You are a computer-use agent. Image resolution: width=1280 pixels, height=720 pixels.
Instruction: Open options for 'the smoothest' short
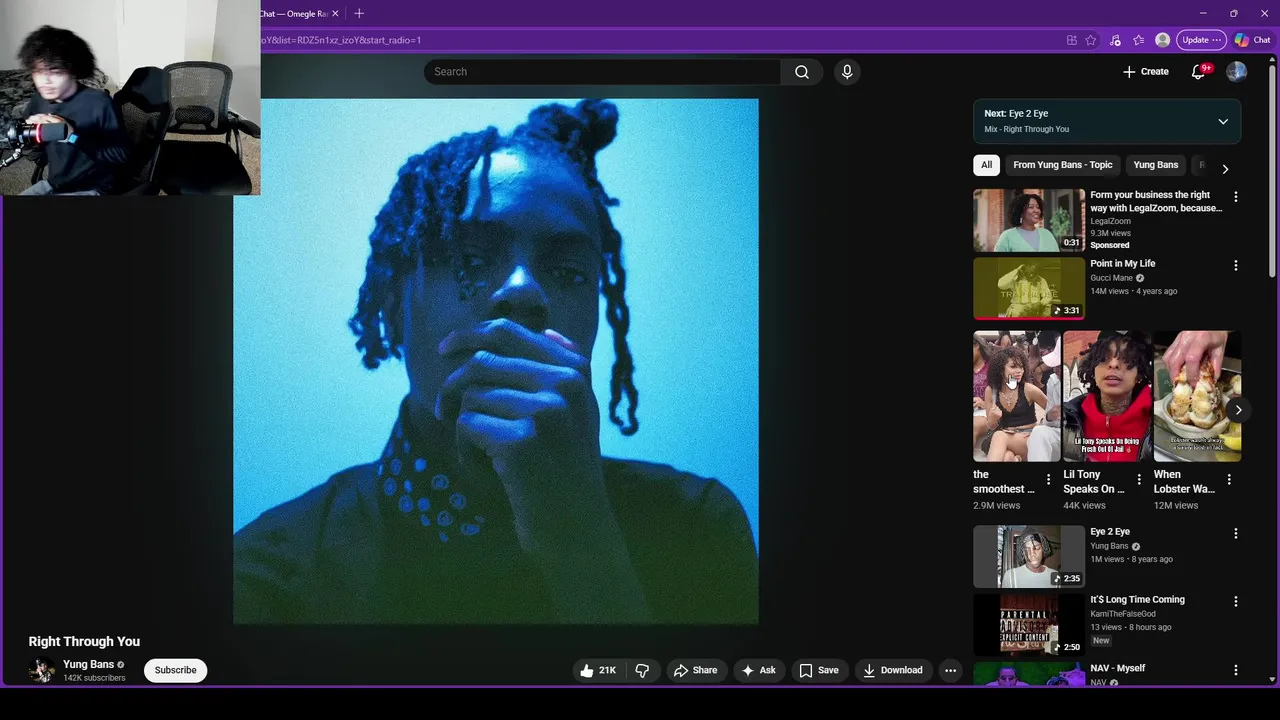tap(1048, 481)
